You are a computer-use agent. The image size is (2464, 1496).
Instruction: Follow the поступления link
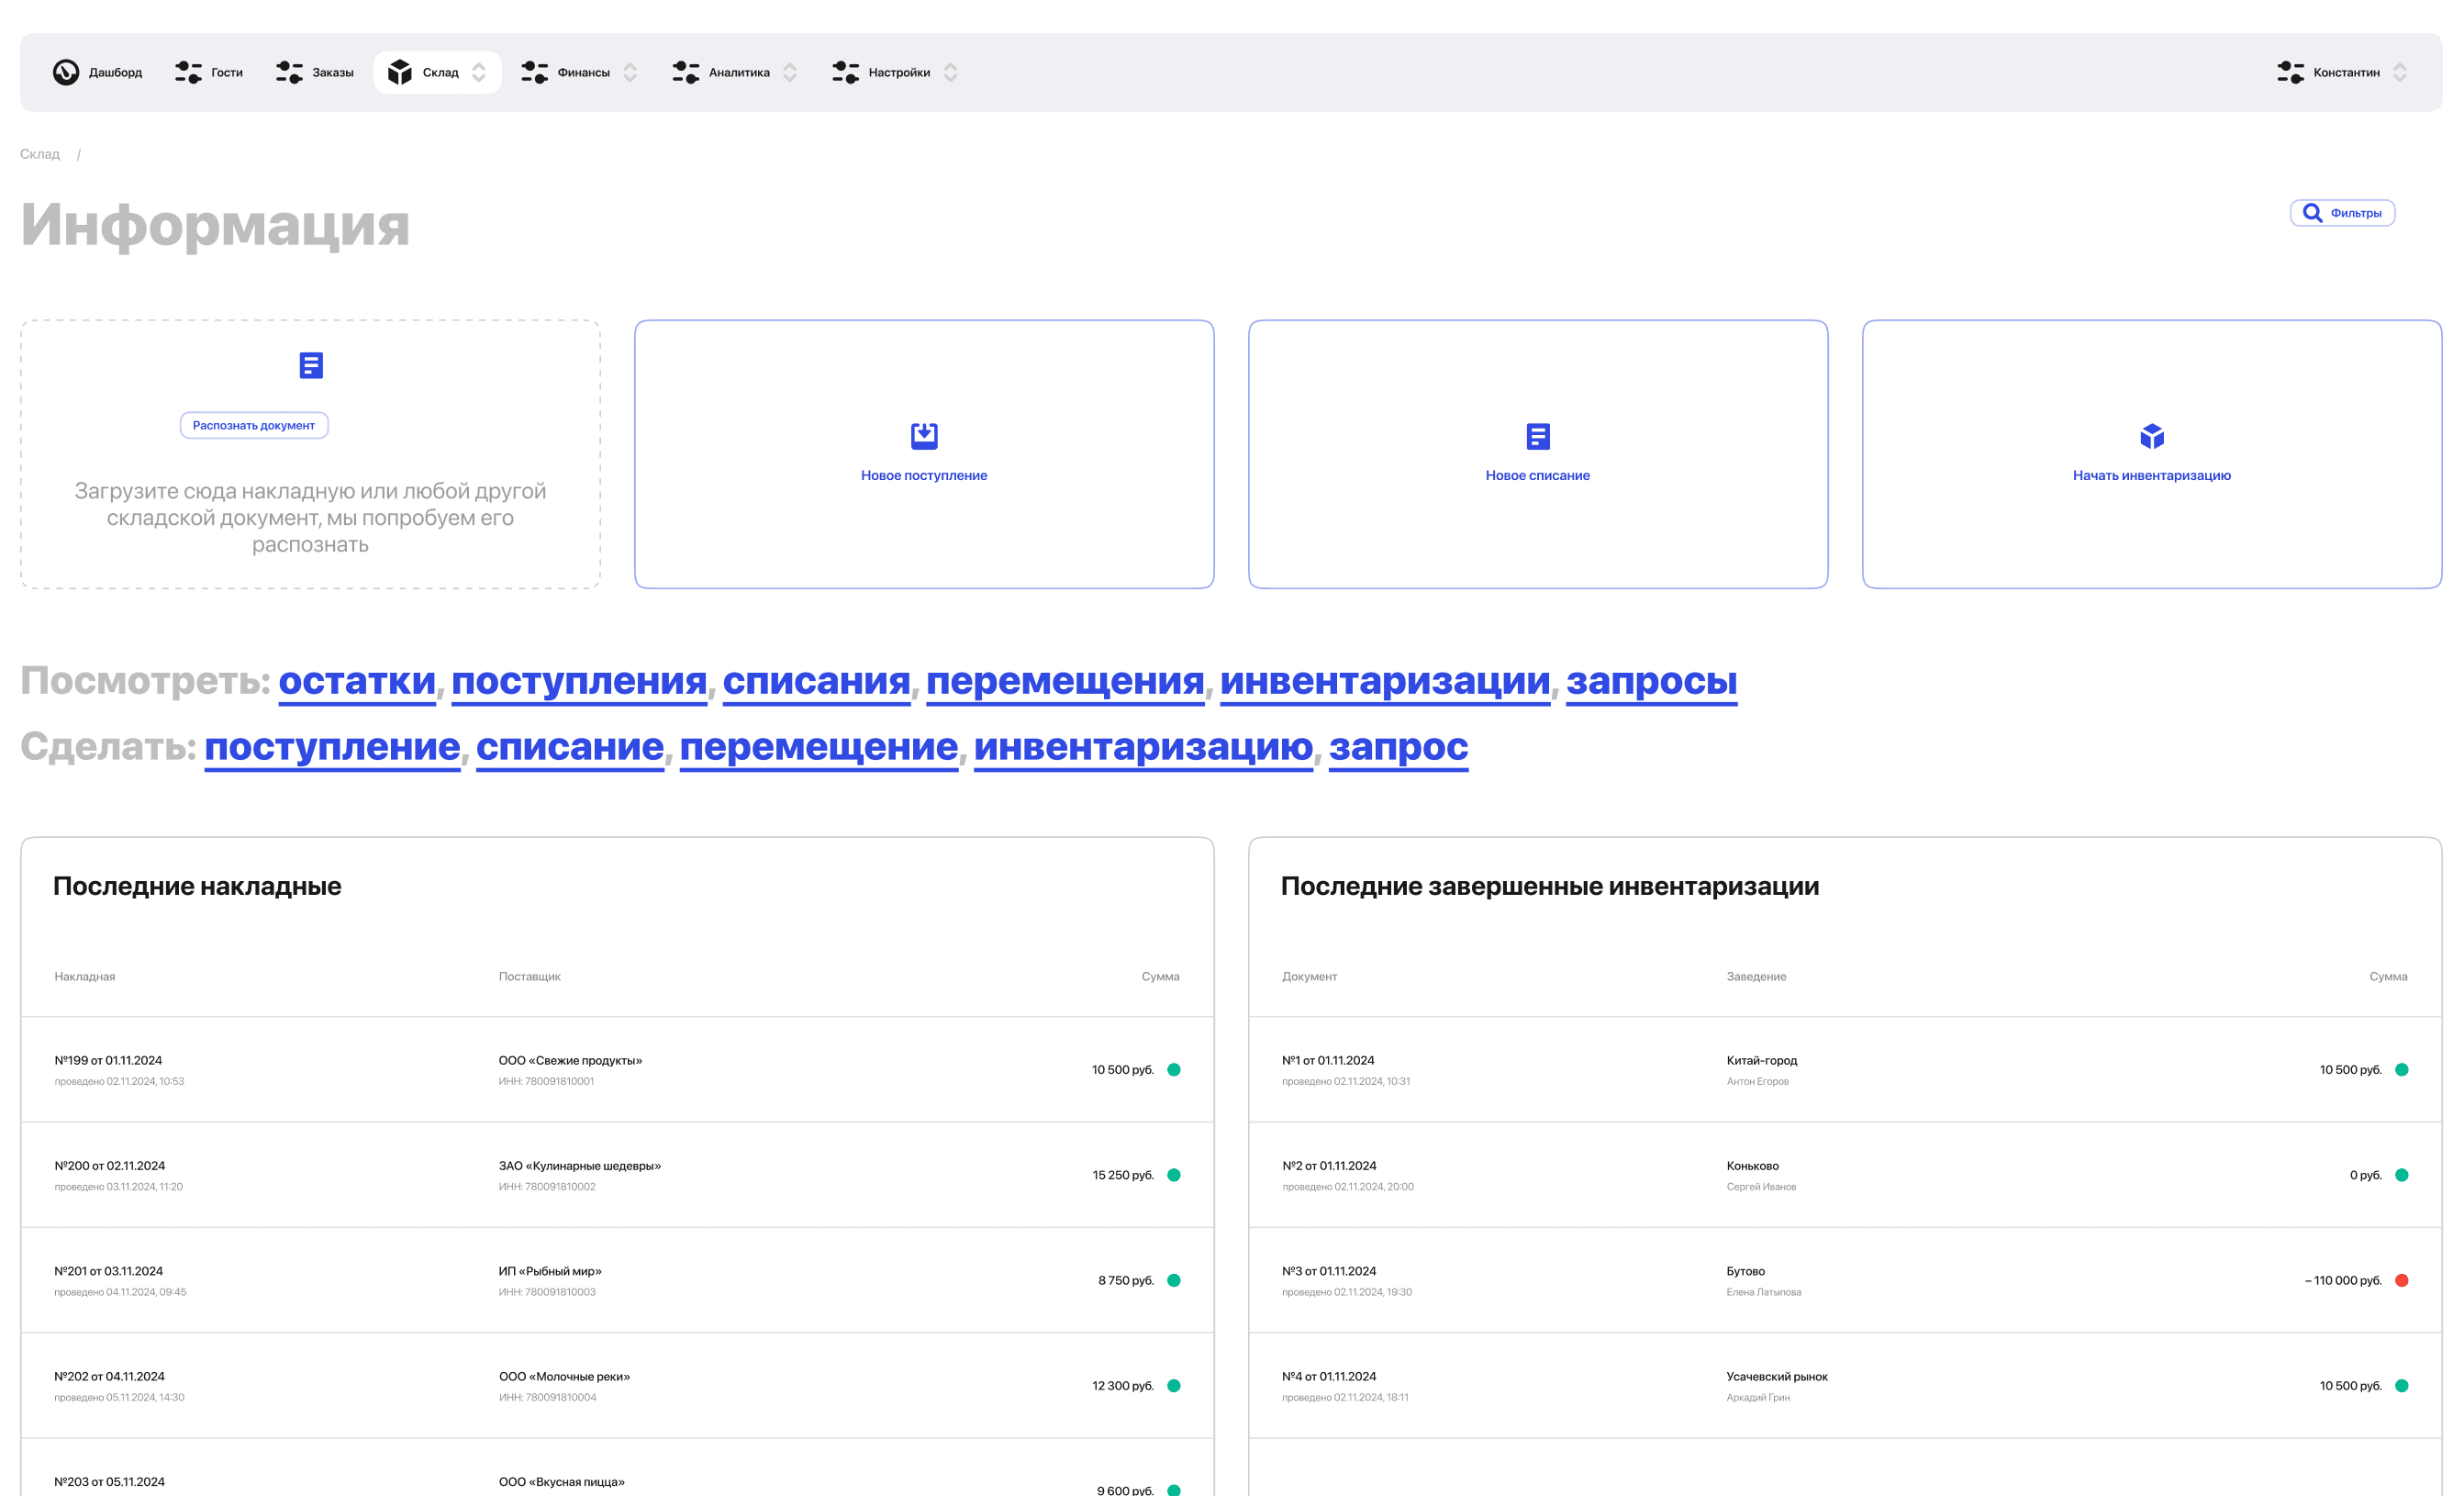[579, 682]
